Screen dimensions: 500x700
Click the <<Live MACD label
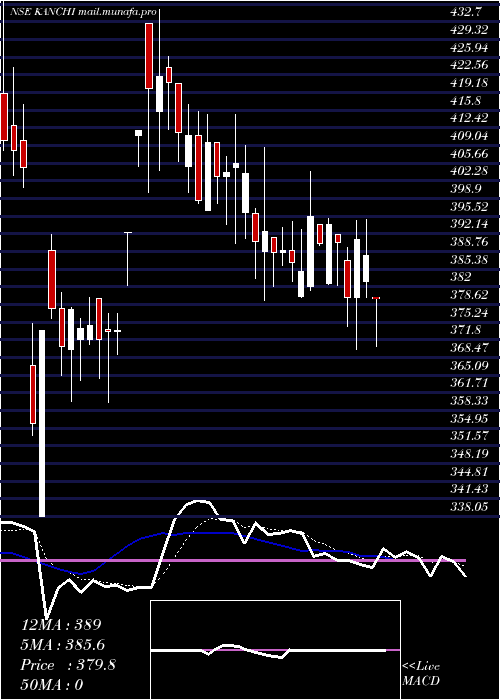point(421,674)
